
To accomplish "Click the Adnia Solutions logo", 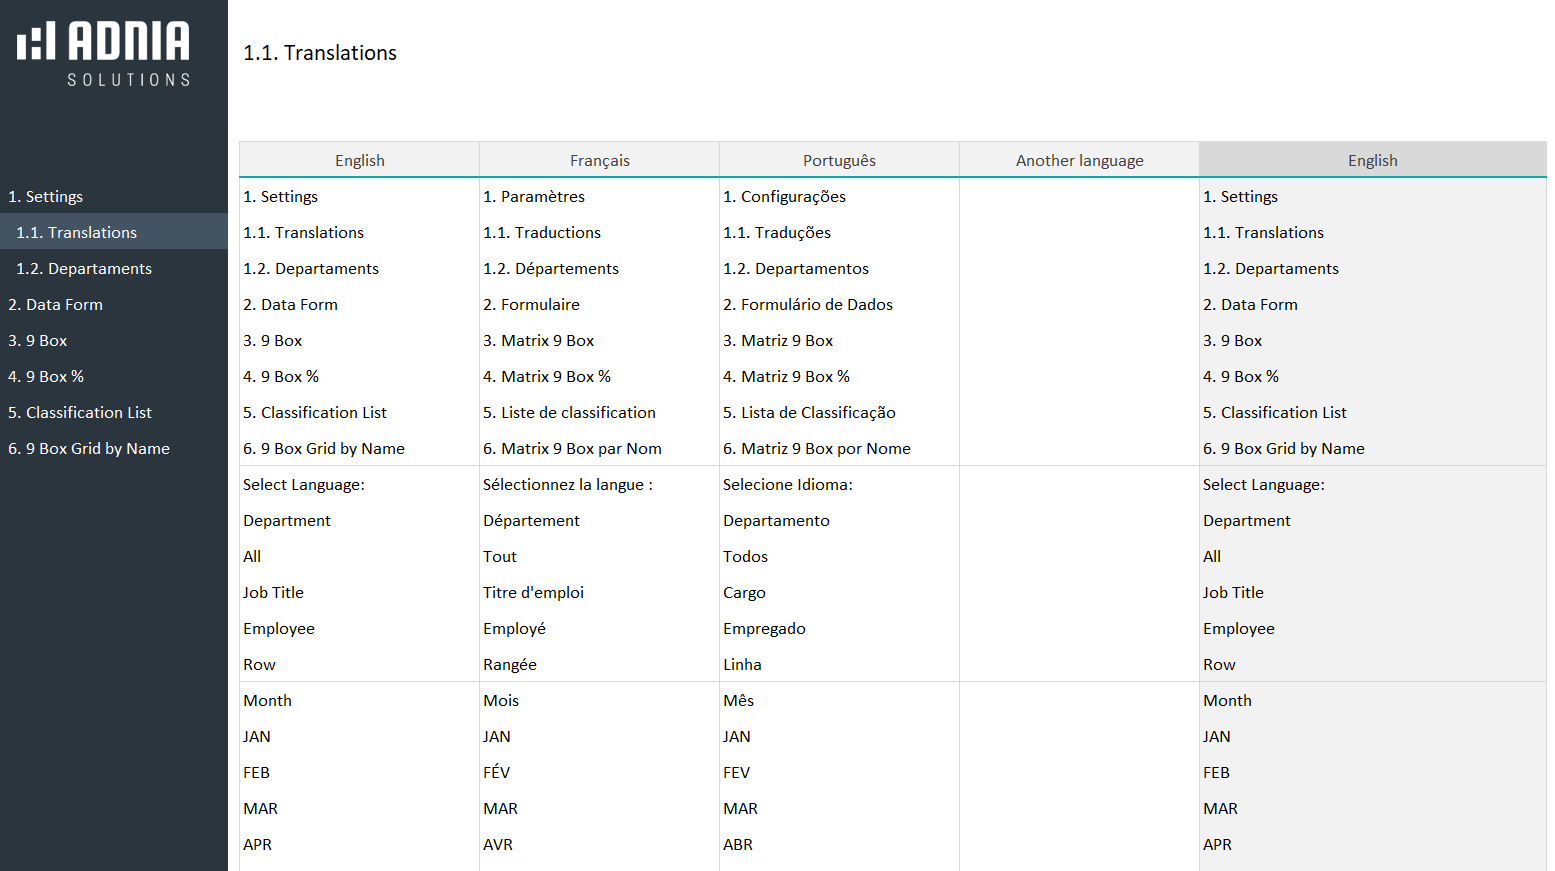I will pyautogui.click(x=104, y=53).
